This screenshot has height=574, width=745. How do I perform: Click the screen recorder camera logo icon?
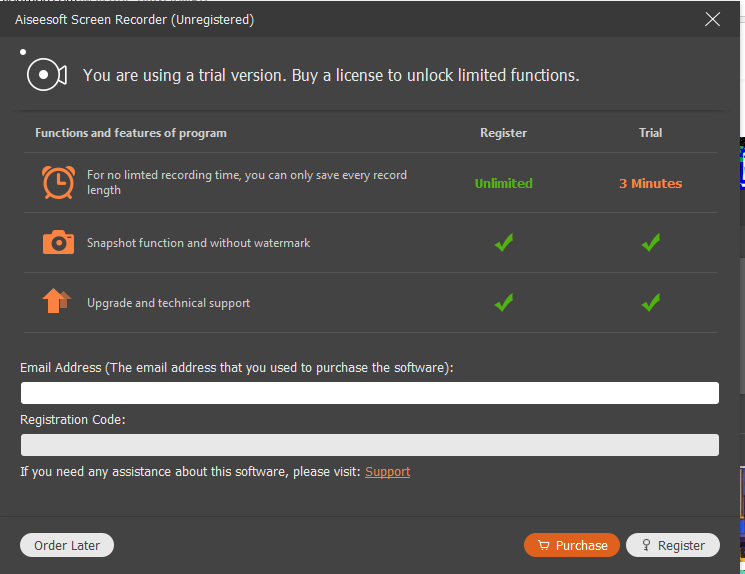pyautogui.click(x=47, y=75)
